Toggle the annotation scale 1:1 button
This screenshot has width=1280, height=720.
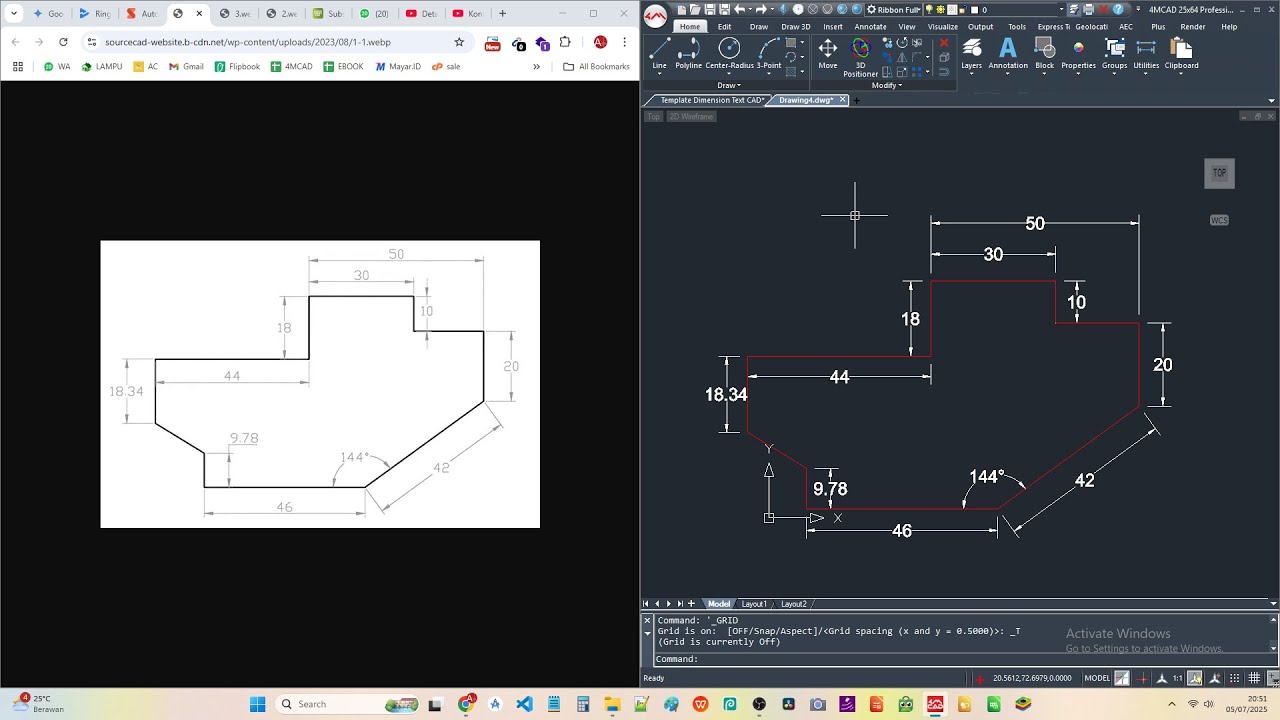point(1178,678)
